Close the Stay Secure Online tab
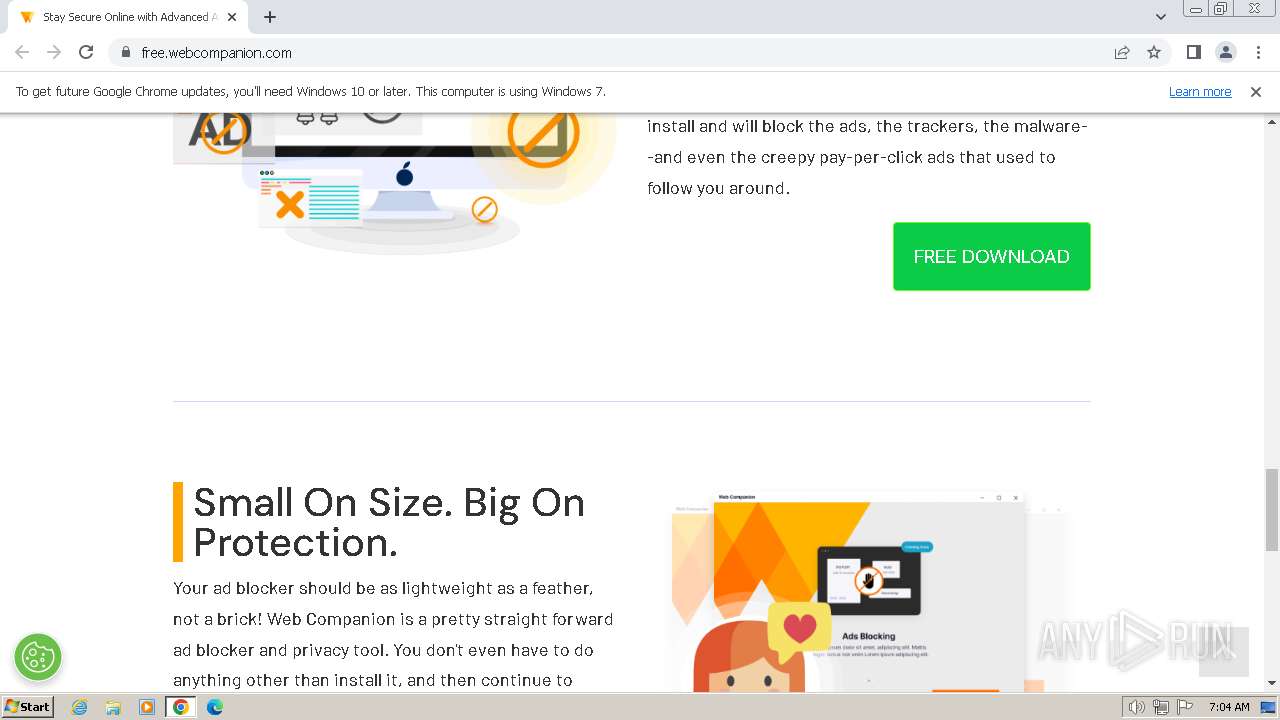The image size is (1280, 720). pos(232,17)
